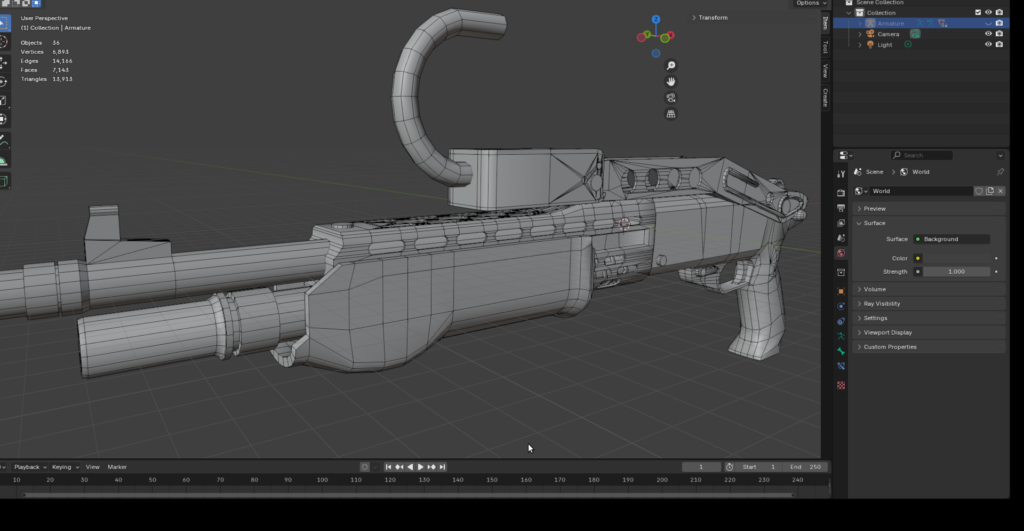Viewport: 1024px width, 531px height.
Task: Open the timeline Keying menu
Action: pos(65,467)
